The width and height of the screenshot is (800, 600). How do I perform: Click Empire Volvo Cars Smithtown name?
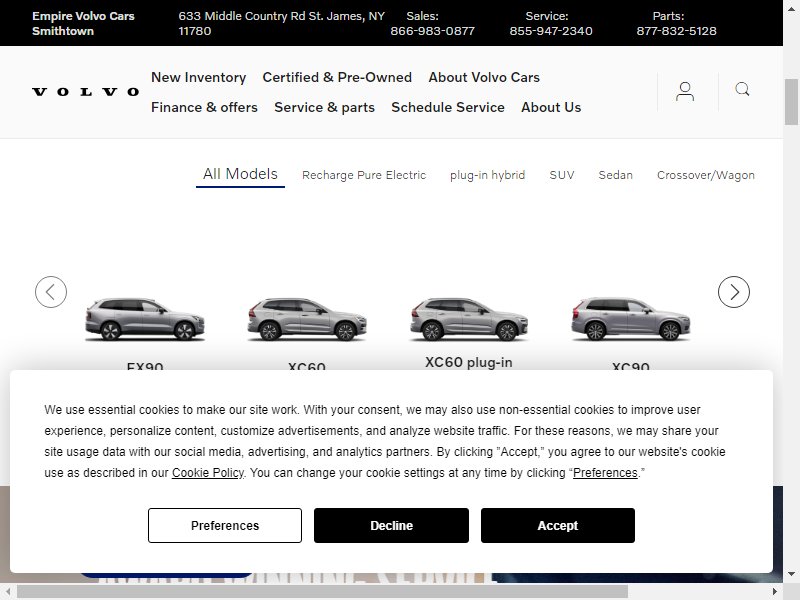[83, 23]
